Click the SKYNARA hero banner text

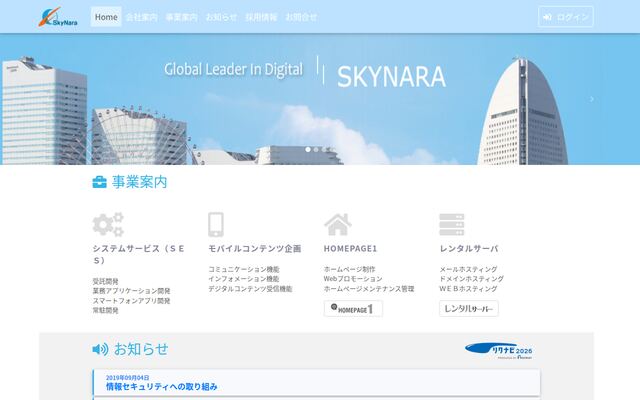[391, 76]
